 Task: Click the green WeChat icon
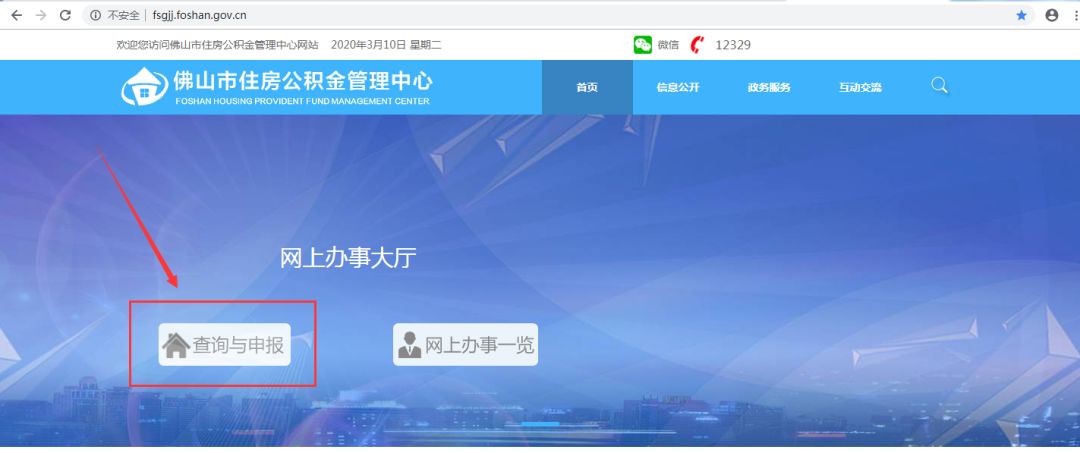[x=642, y=45]
